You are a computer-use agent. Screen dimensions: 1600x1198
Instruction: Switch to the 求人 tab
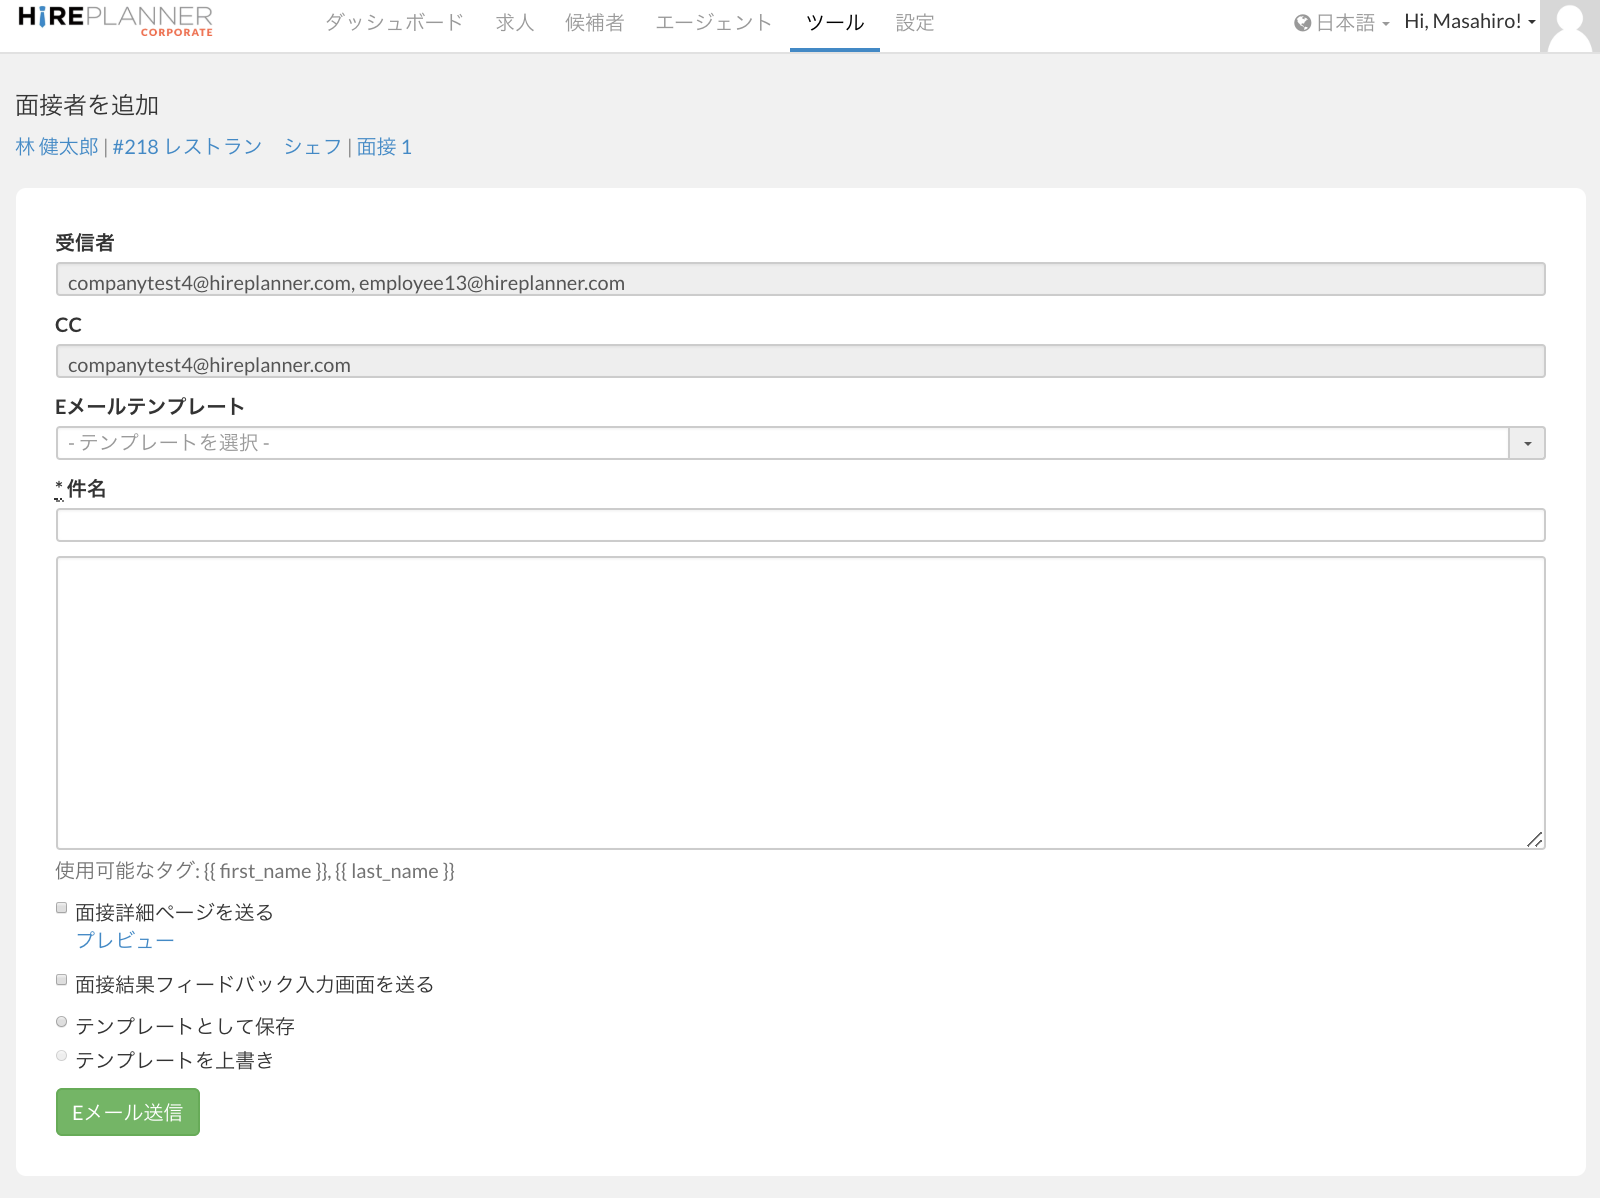pyautogui.click(x=515, y=23)
